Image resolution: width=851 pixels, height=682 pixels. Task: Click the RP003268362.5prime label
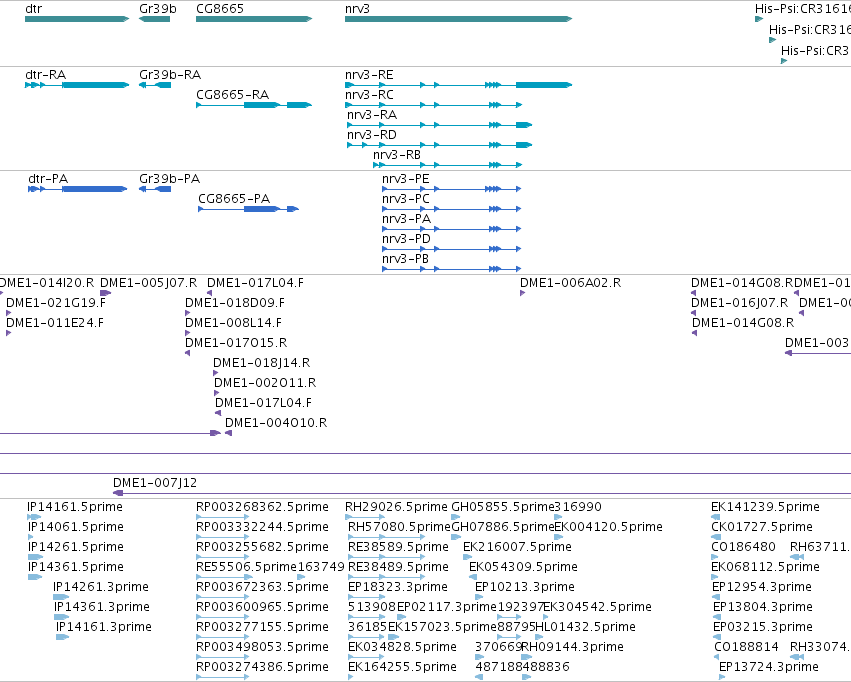[x=263, y=507]
